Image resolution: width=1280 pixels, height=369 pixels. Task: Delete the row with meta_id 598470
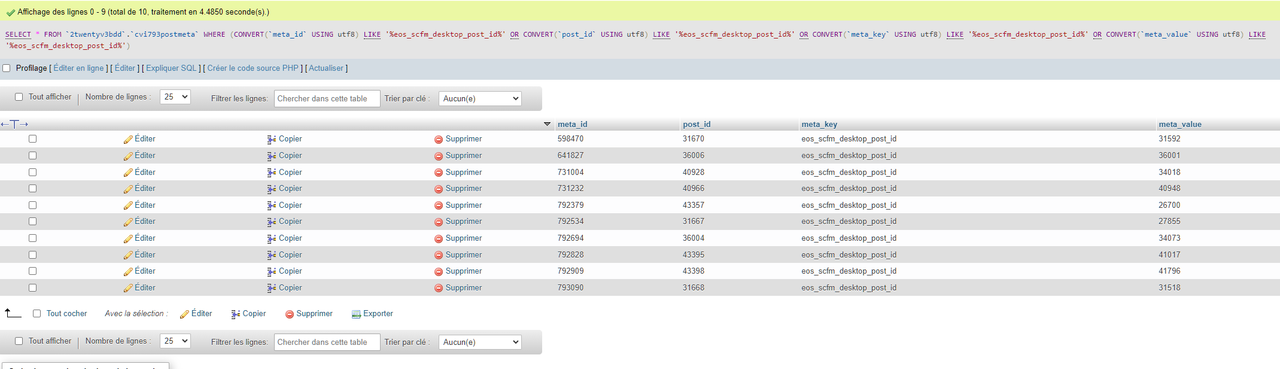[457, 139]
